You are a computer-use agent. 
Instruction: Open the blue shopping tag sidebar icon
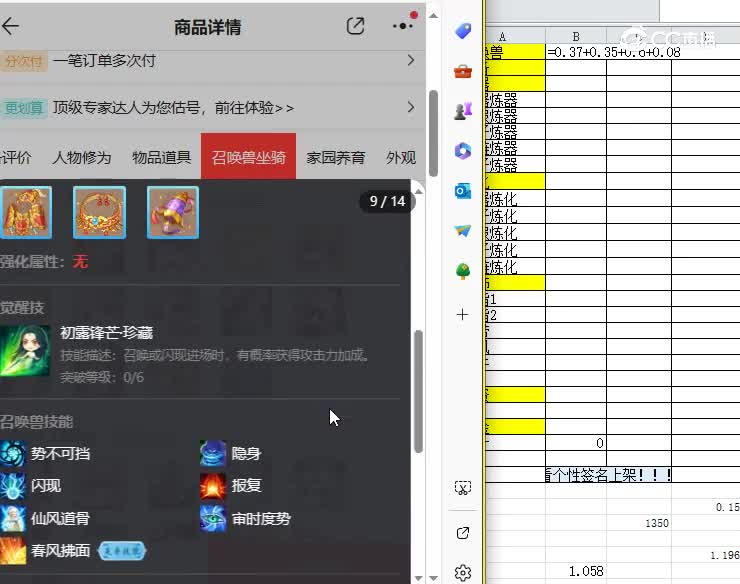(x=463, y=31)
